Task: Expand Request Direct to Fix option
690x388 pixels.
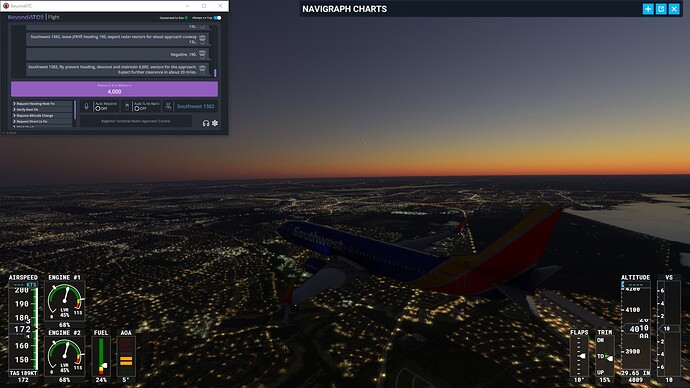Action: coord(42,121)
